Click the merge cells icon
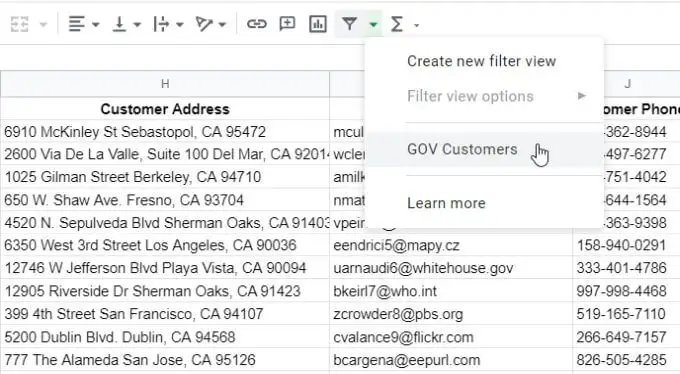This screenshot has height=374, width=680. point(20,24)
